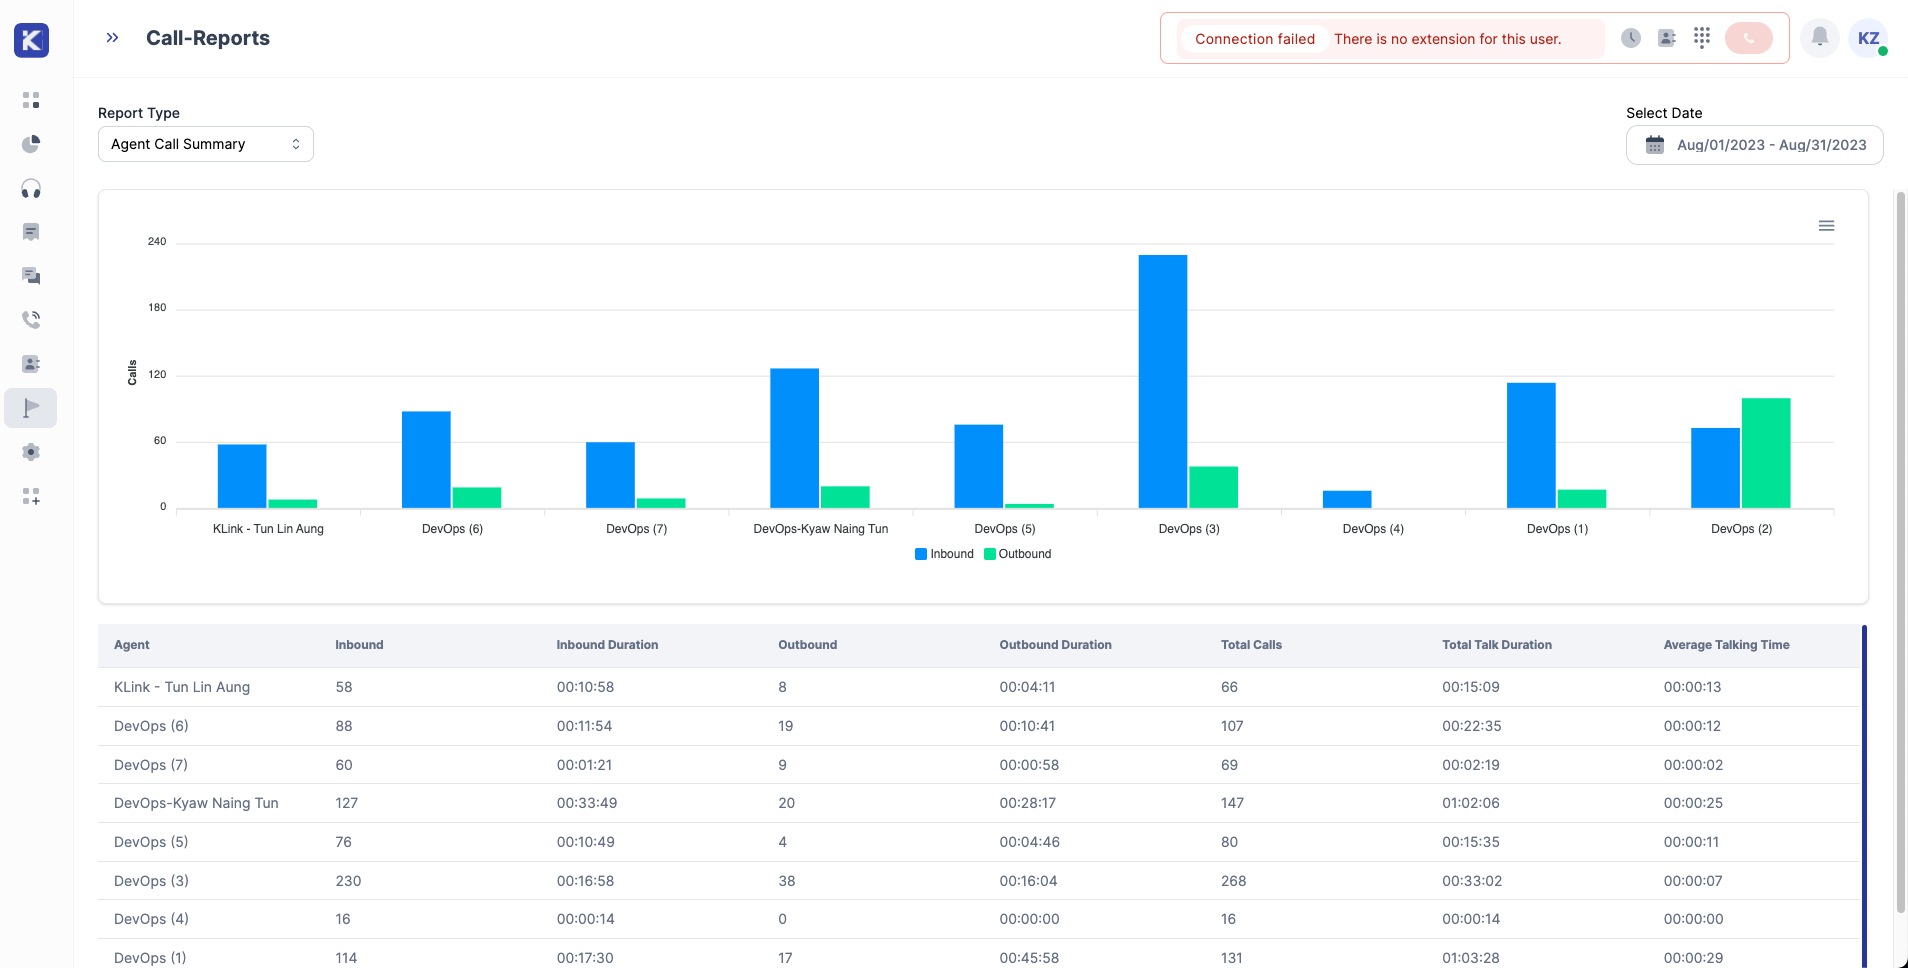Toggle the Inbound series in chart legend
Image resolution: width=1908 pixels, height=968 pixels.
pos(944,554)
